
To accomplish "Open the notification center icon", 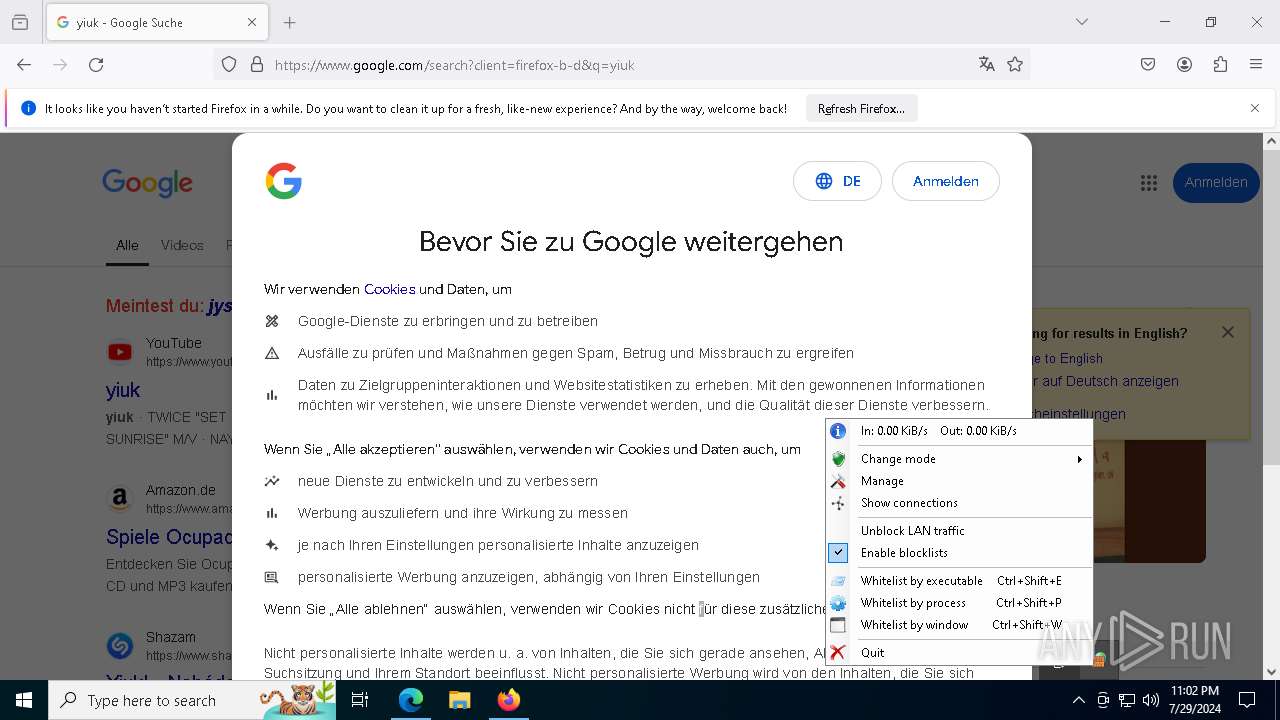I will click(1247, 700).
